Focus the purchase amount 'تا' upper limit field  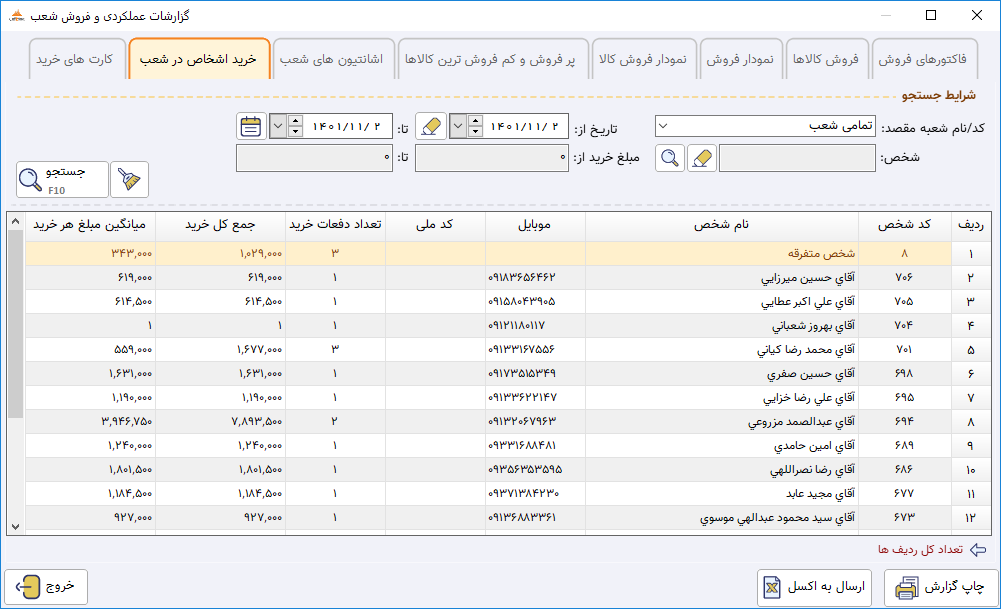pos(314,158)
